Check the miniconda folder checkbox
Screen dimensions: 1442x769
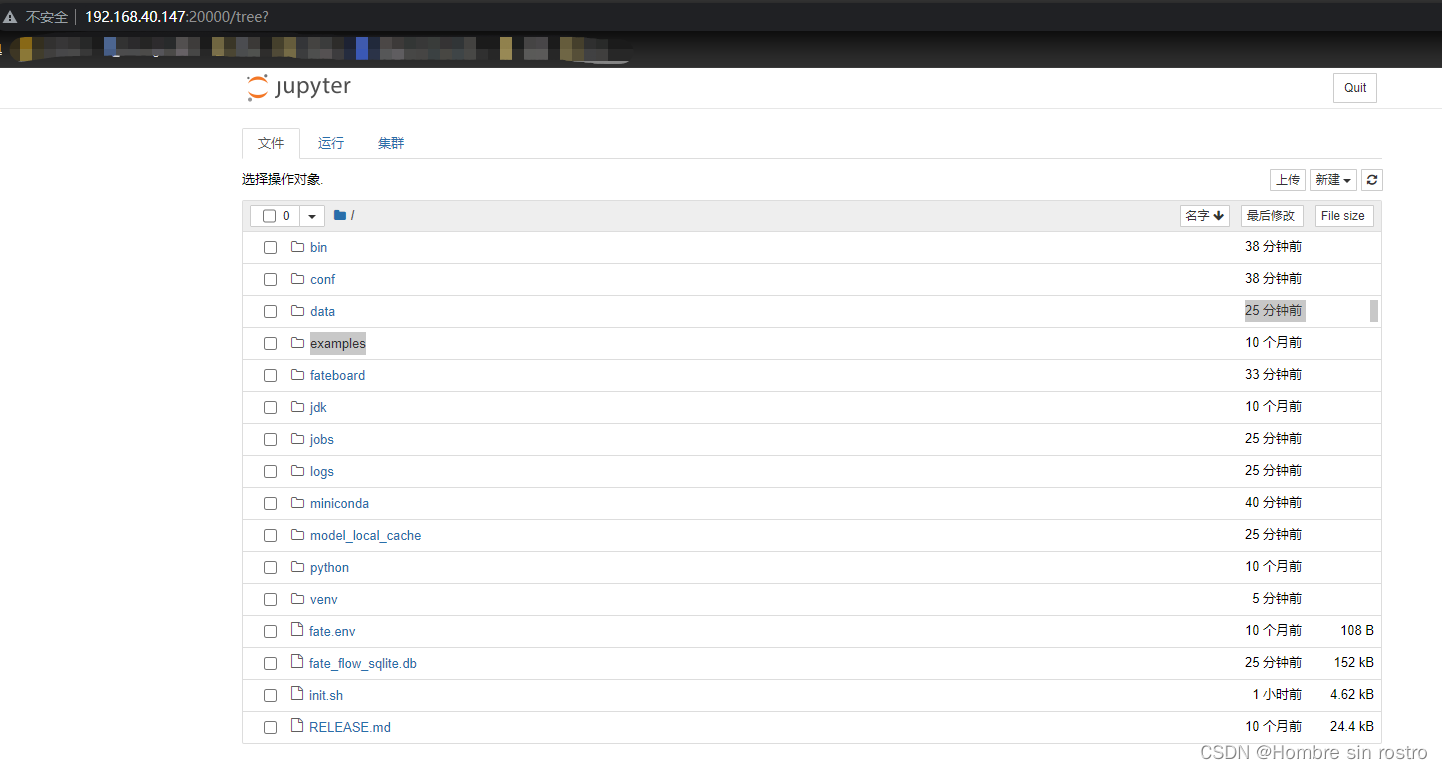[270, 504]
